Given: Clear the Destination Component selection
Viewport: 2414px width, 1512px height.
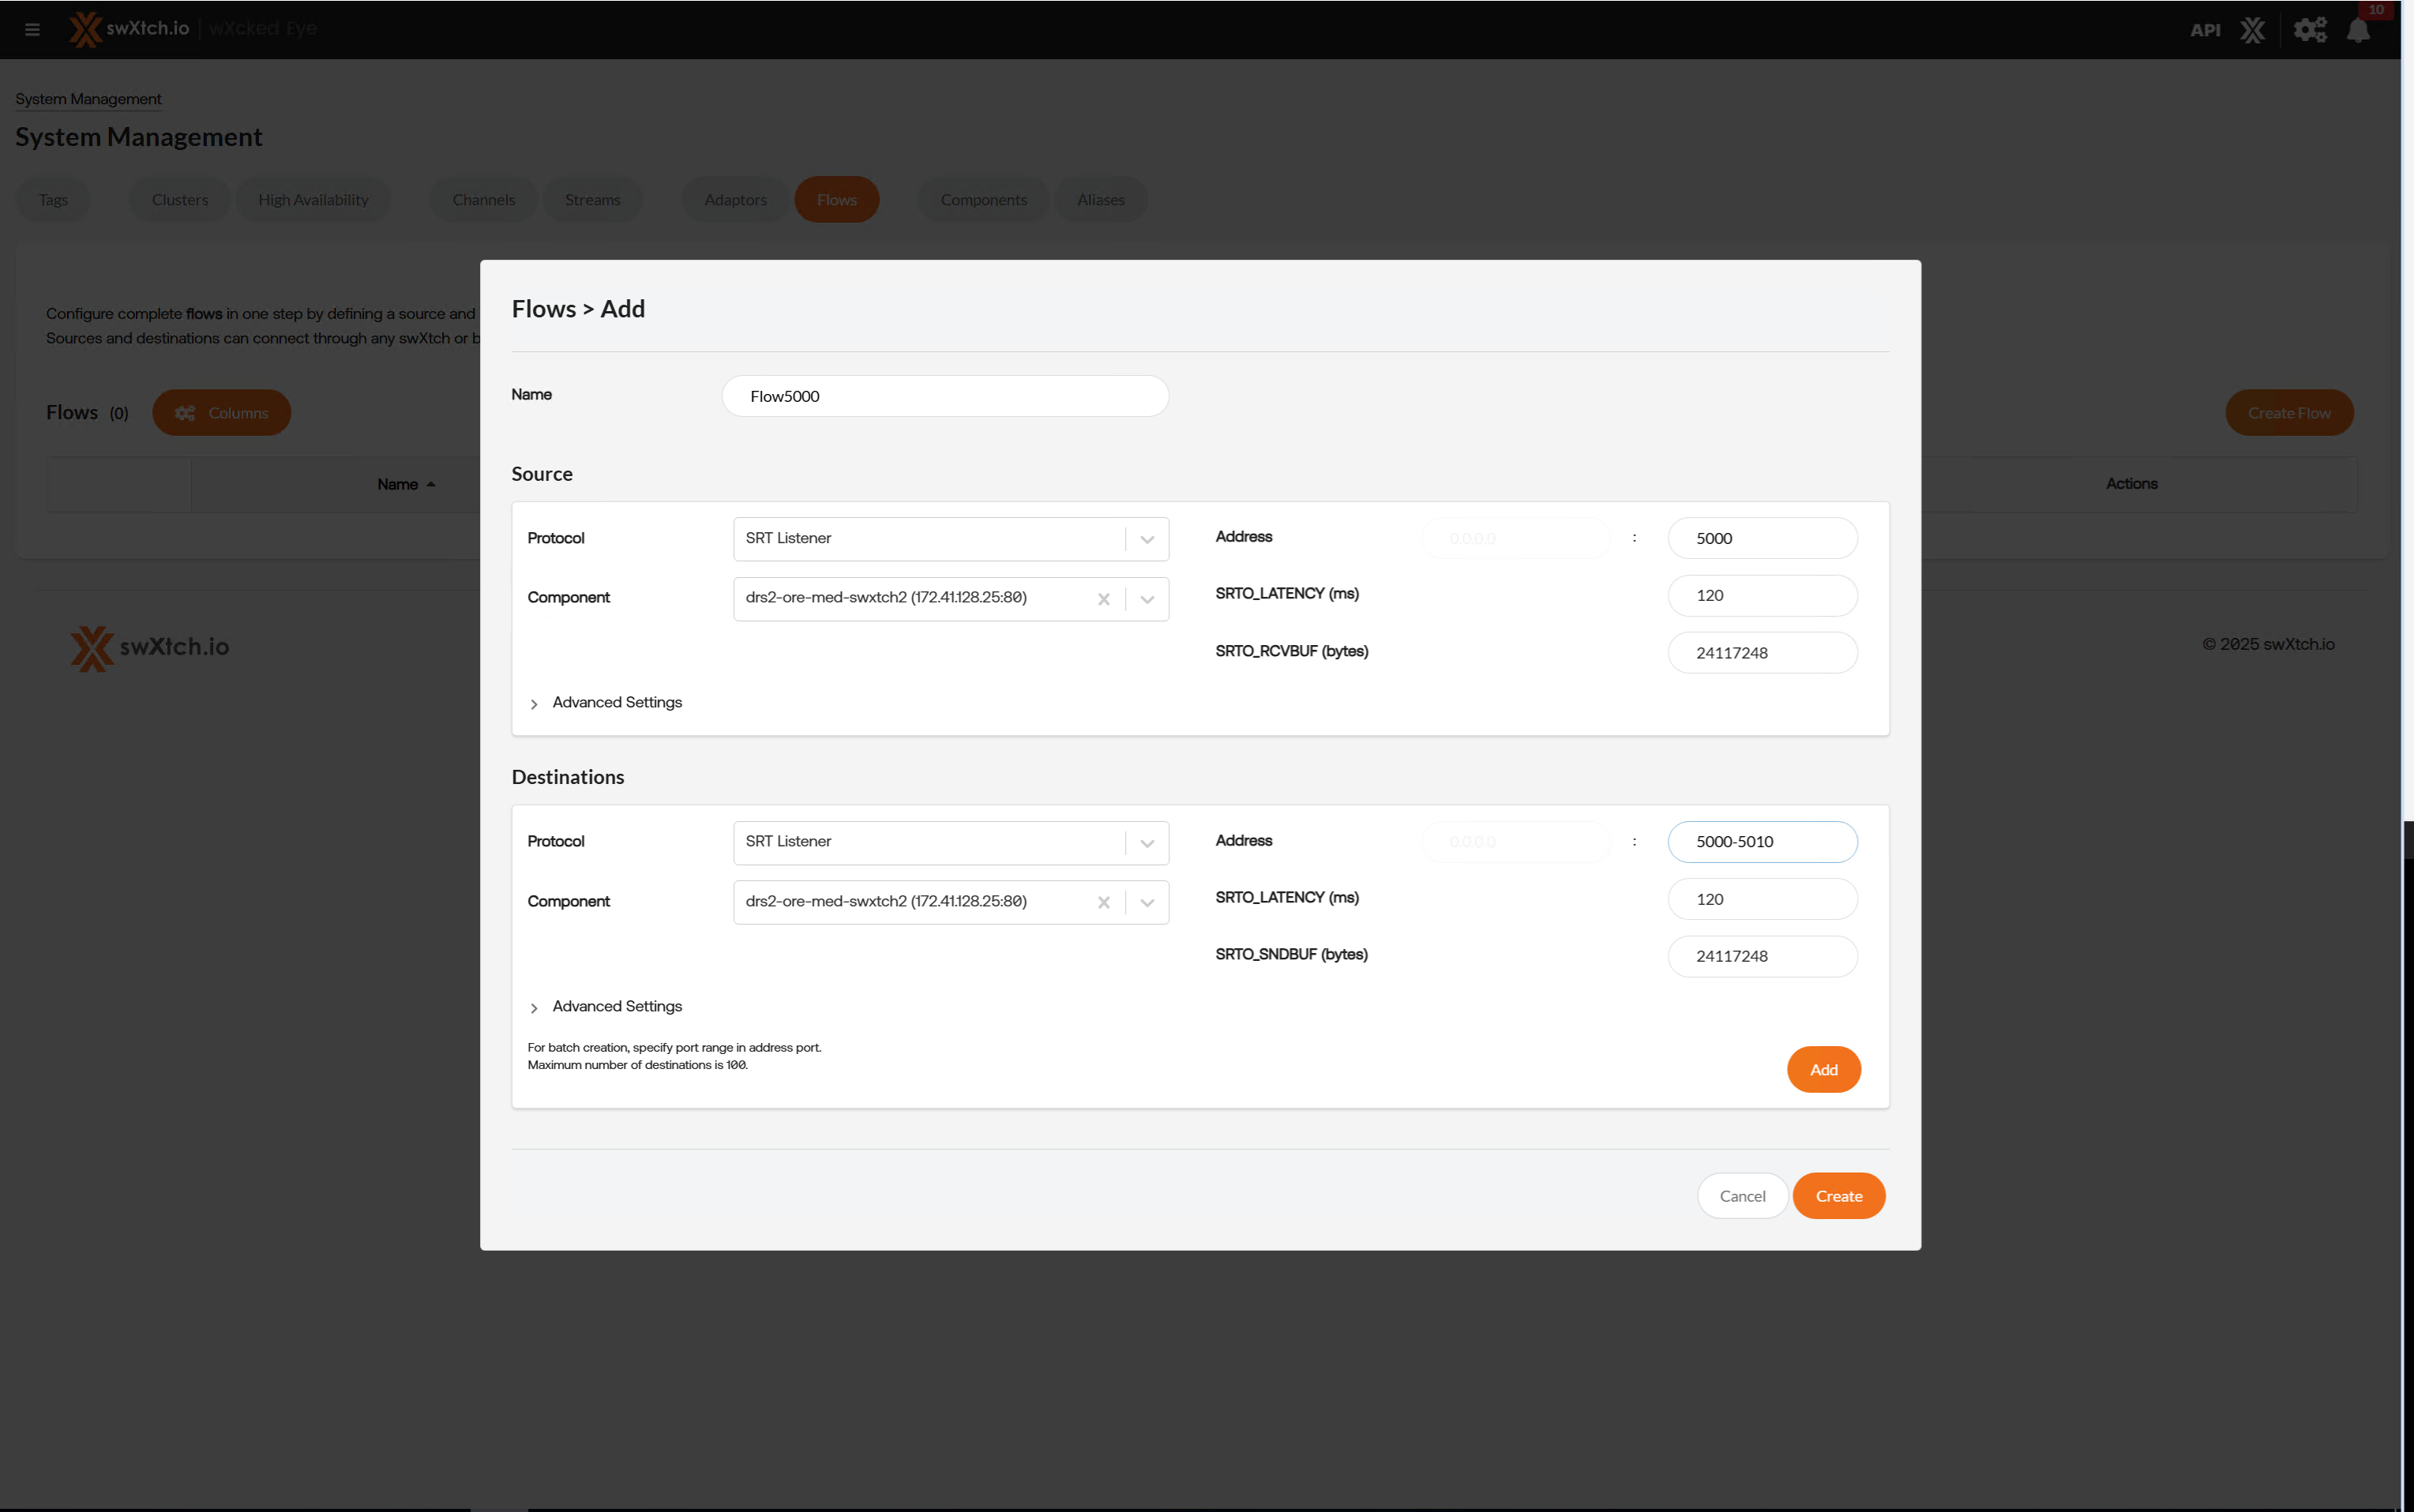Looking at the screenshot, I should pyautogui.click(x=1103, y=902).
